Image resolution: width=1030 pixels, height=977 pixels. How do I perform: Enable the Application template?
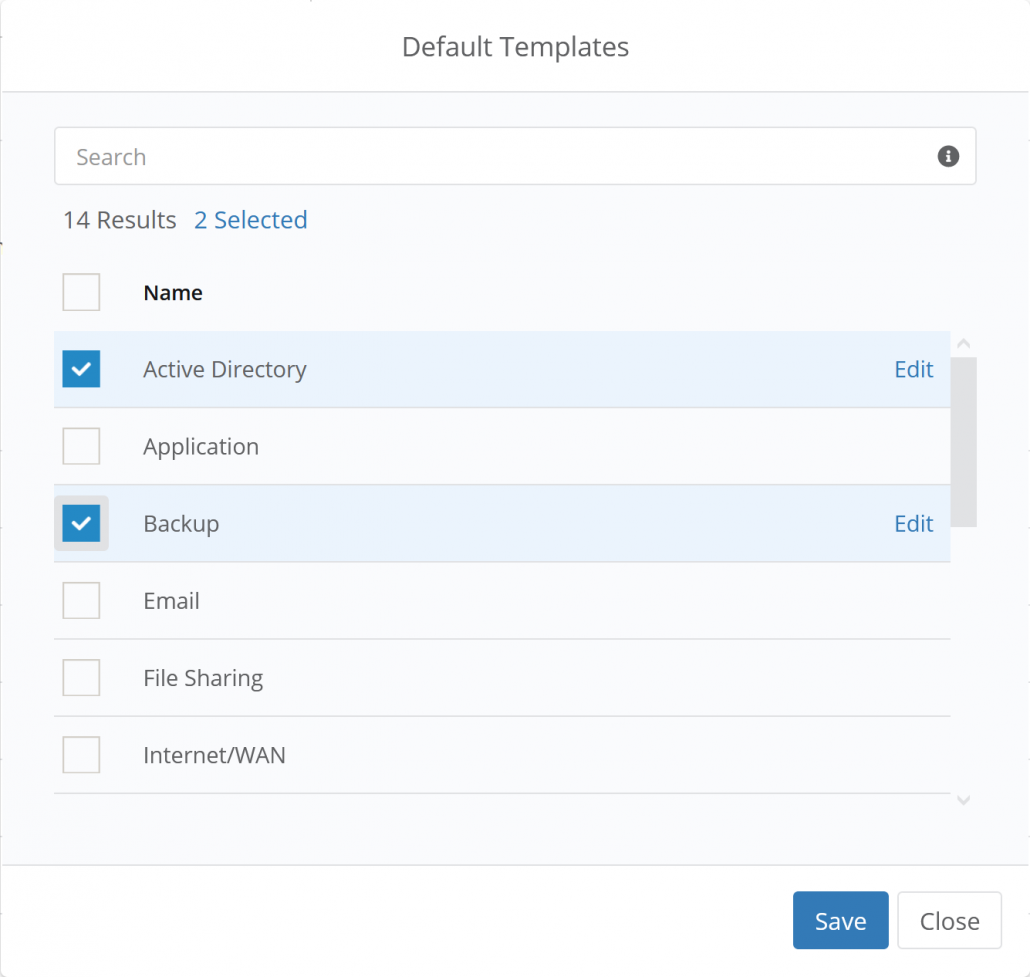coord(81,446)
